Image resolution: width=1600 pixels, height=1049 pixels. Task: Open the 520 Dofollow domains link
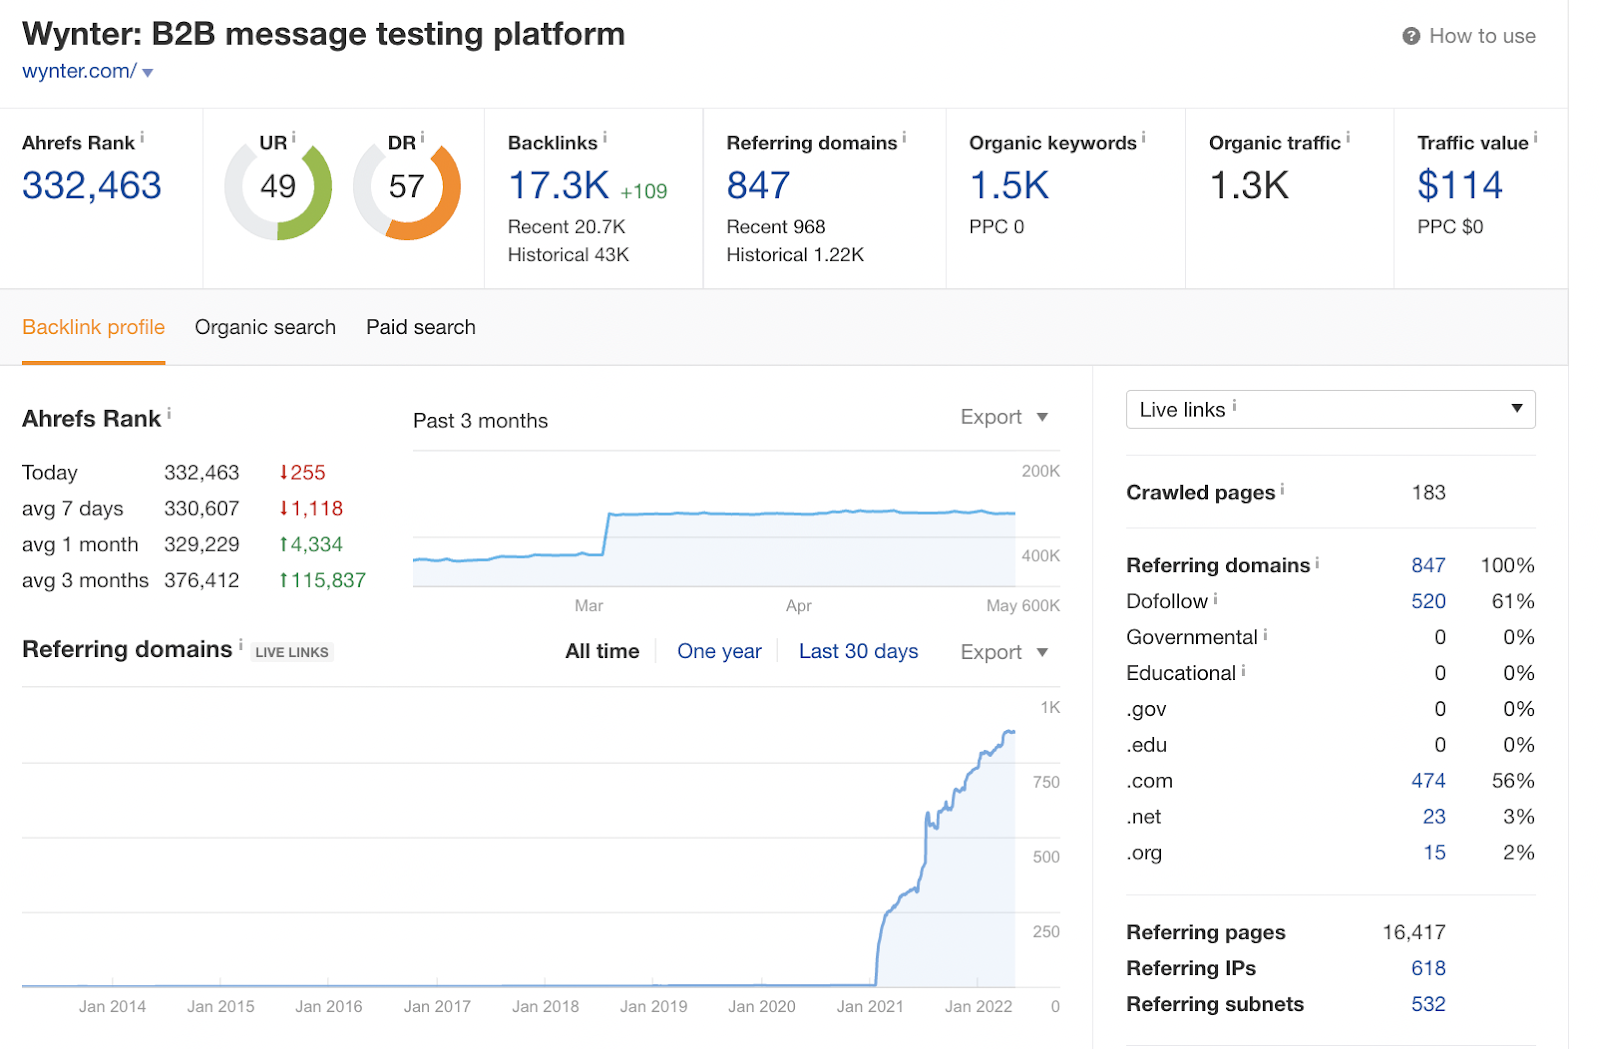tap(1428, 601)
